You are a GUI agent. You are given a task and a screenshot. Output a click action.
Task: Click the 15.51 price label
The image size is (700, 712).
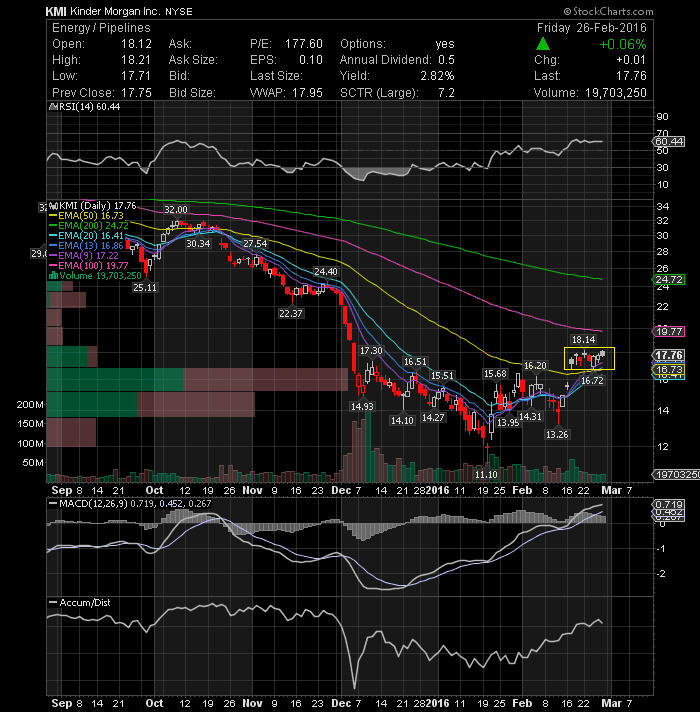pyautogui.click(x=442, y=376)
